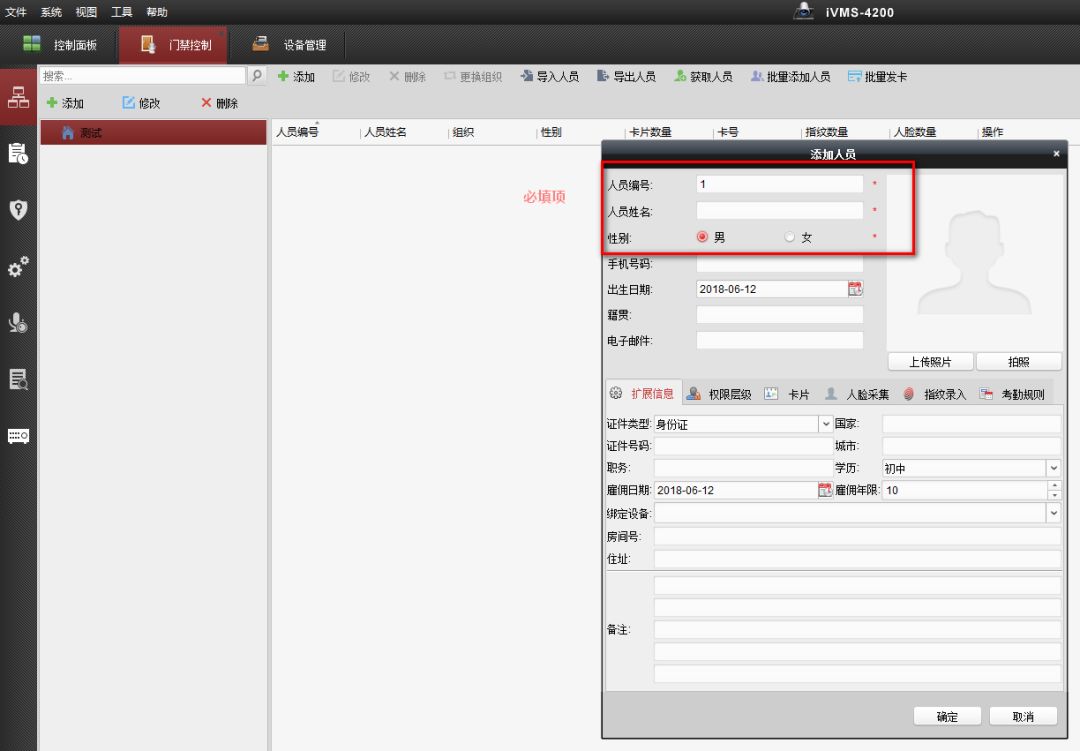Click the 人员姓名 name input field
The width and height of the screenshot is (1080, 751).
(x=779, y=211)
